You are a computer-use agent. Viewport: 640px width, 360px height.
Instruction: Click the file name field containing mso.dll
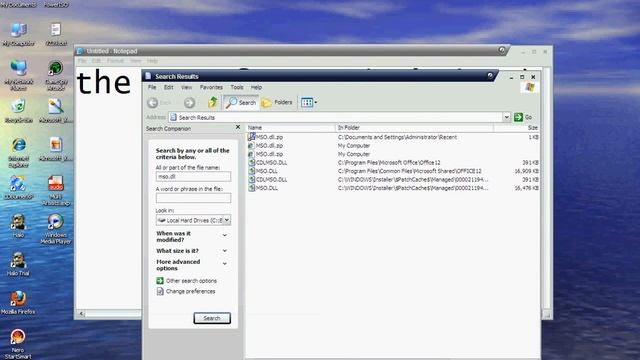tap(193, 176)
